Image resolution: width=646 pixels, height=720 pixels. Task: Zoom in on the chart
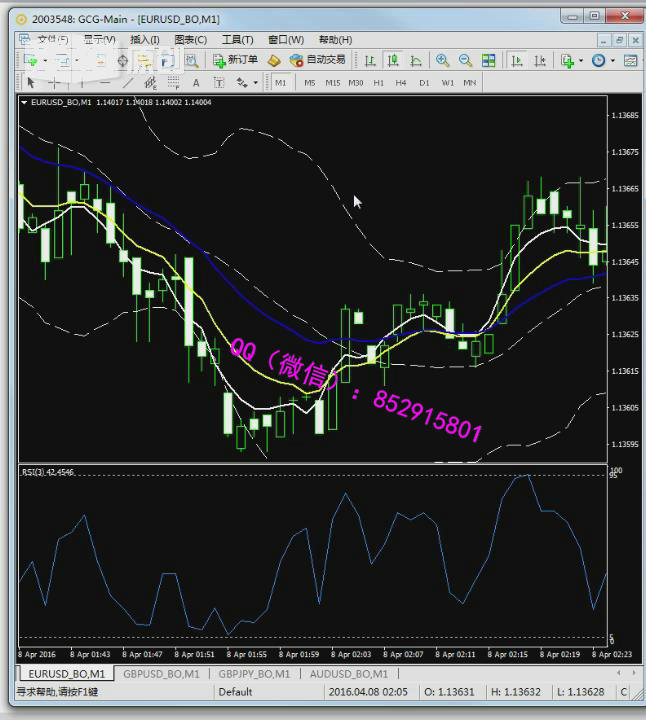pyautogui.click(x=443, y=60)
